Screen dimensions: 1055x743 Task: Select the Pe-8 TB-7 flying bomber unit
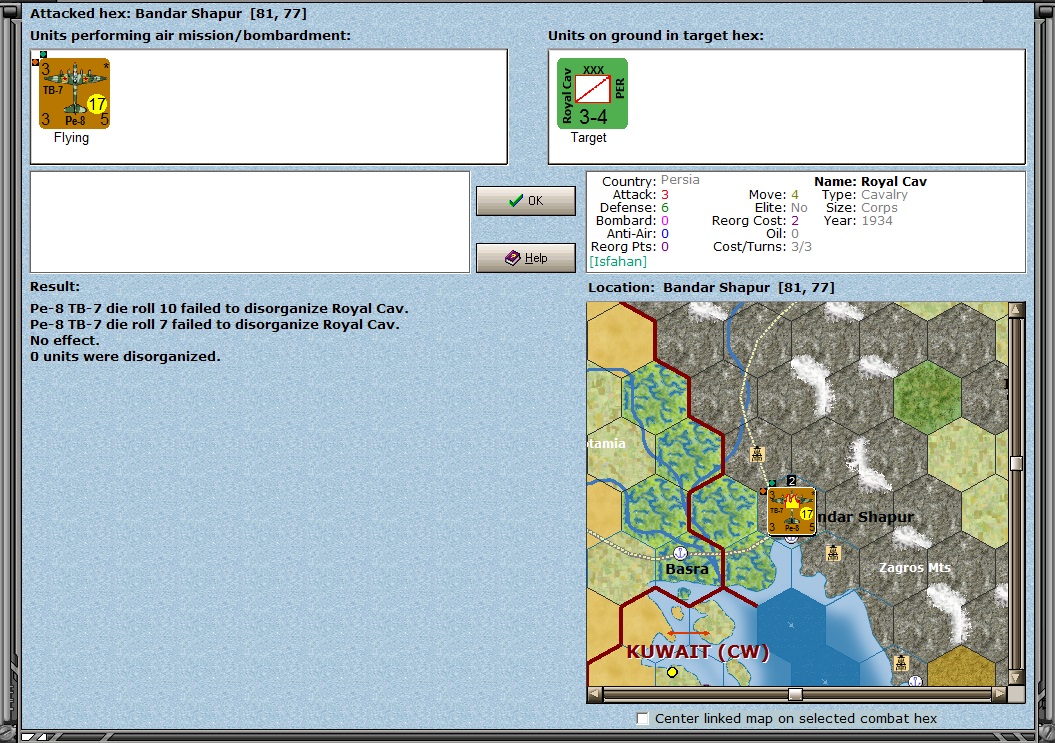click(74, 94)
